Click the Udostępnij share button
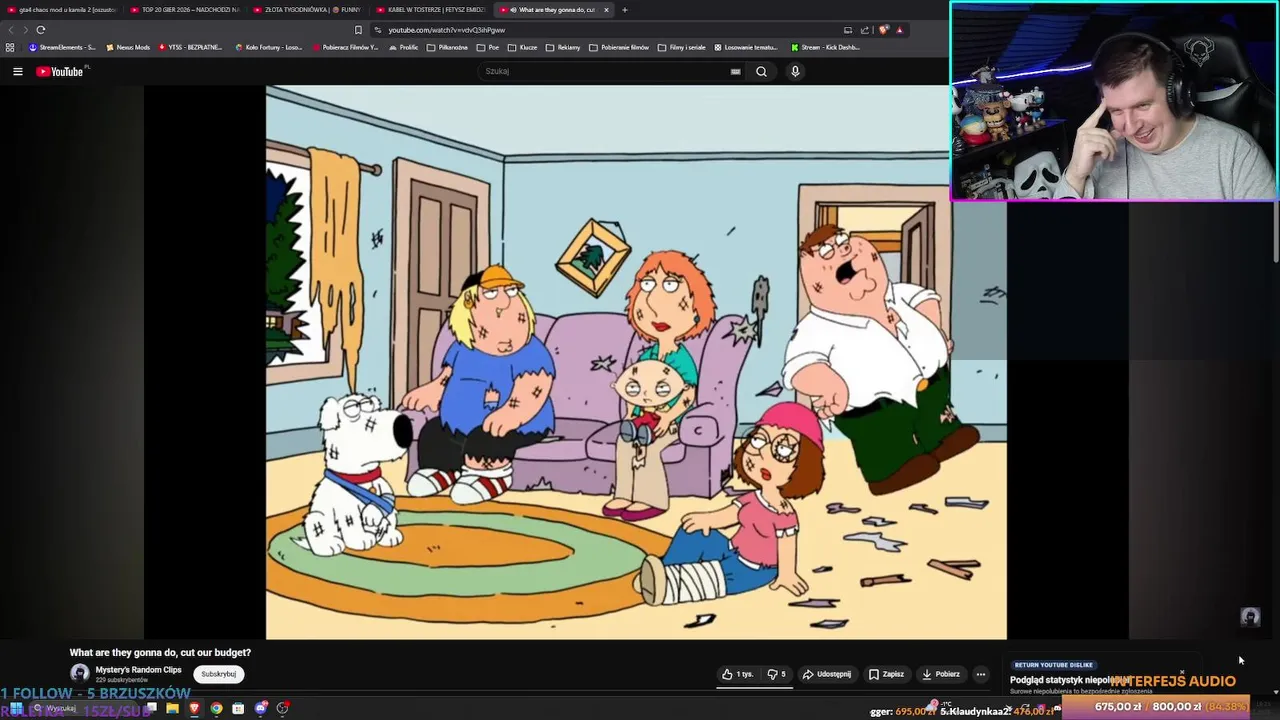The width and height of the screenshot is (1280, 720). 827,674
